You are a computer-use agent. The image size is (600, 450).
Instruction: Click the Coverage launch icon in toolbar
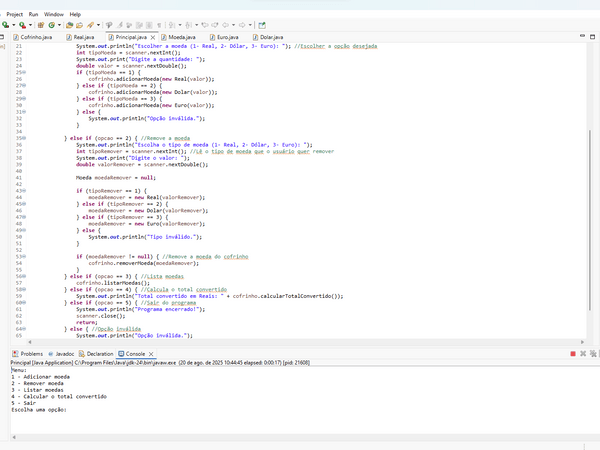pos(22,24)
